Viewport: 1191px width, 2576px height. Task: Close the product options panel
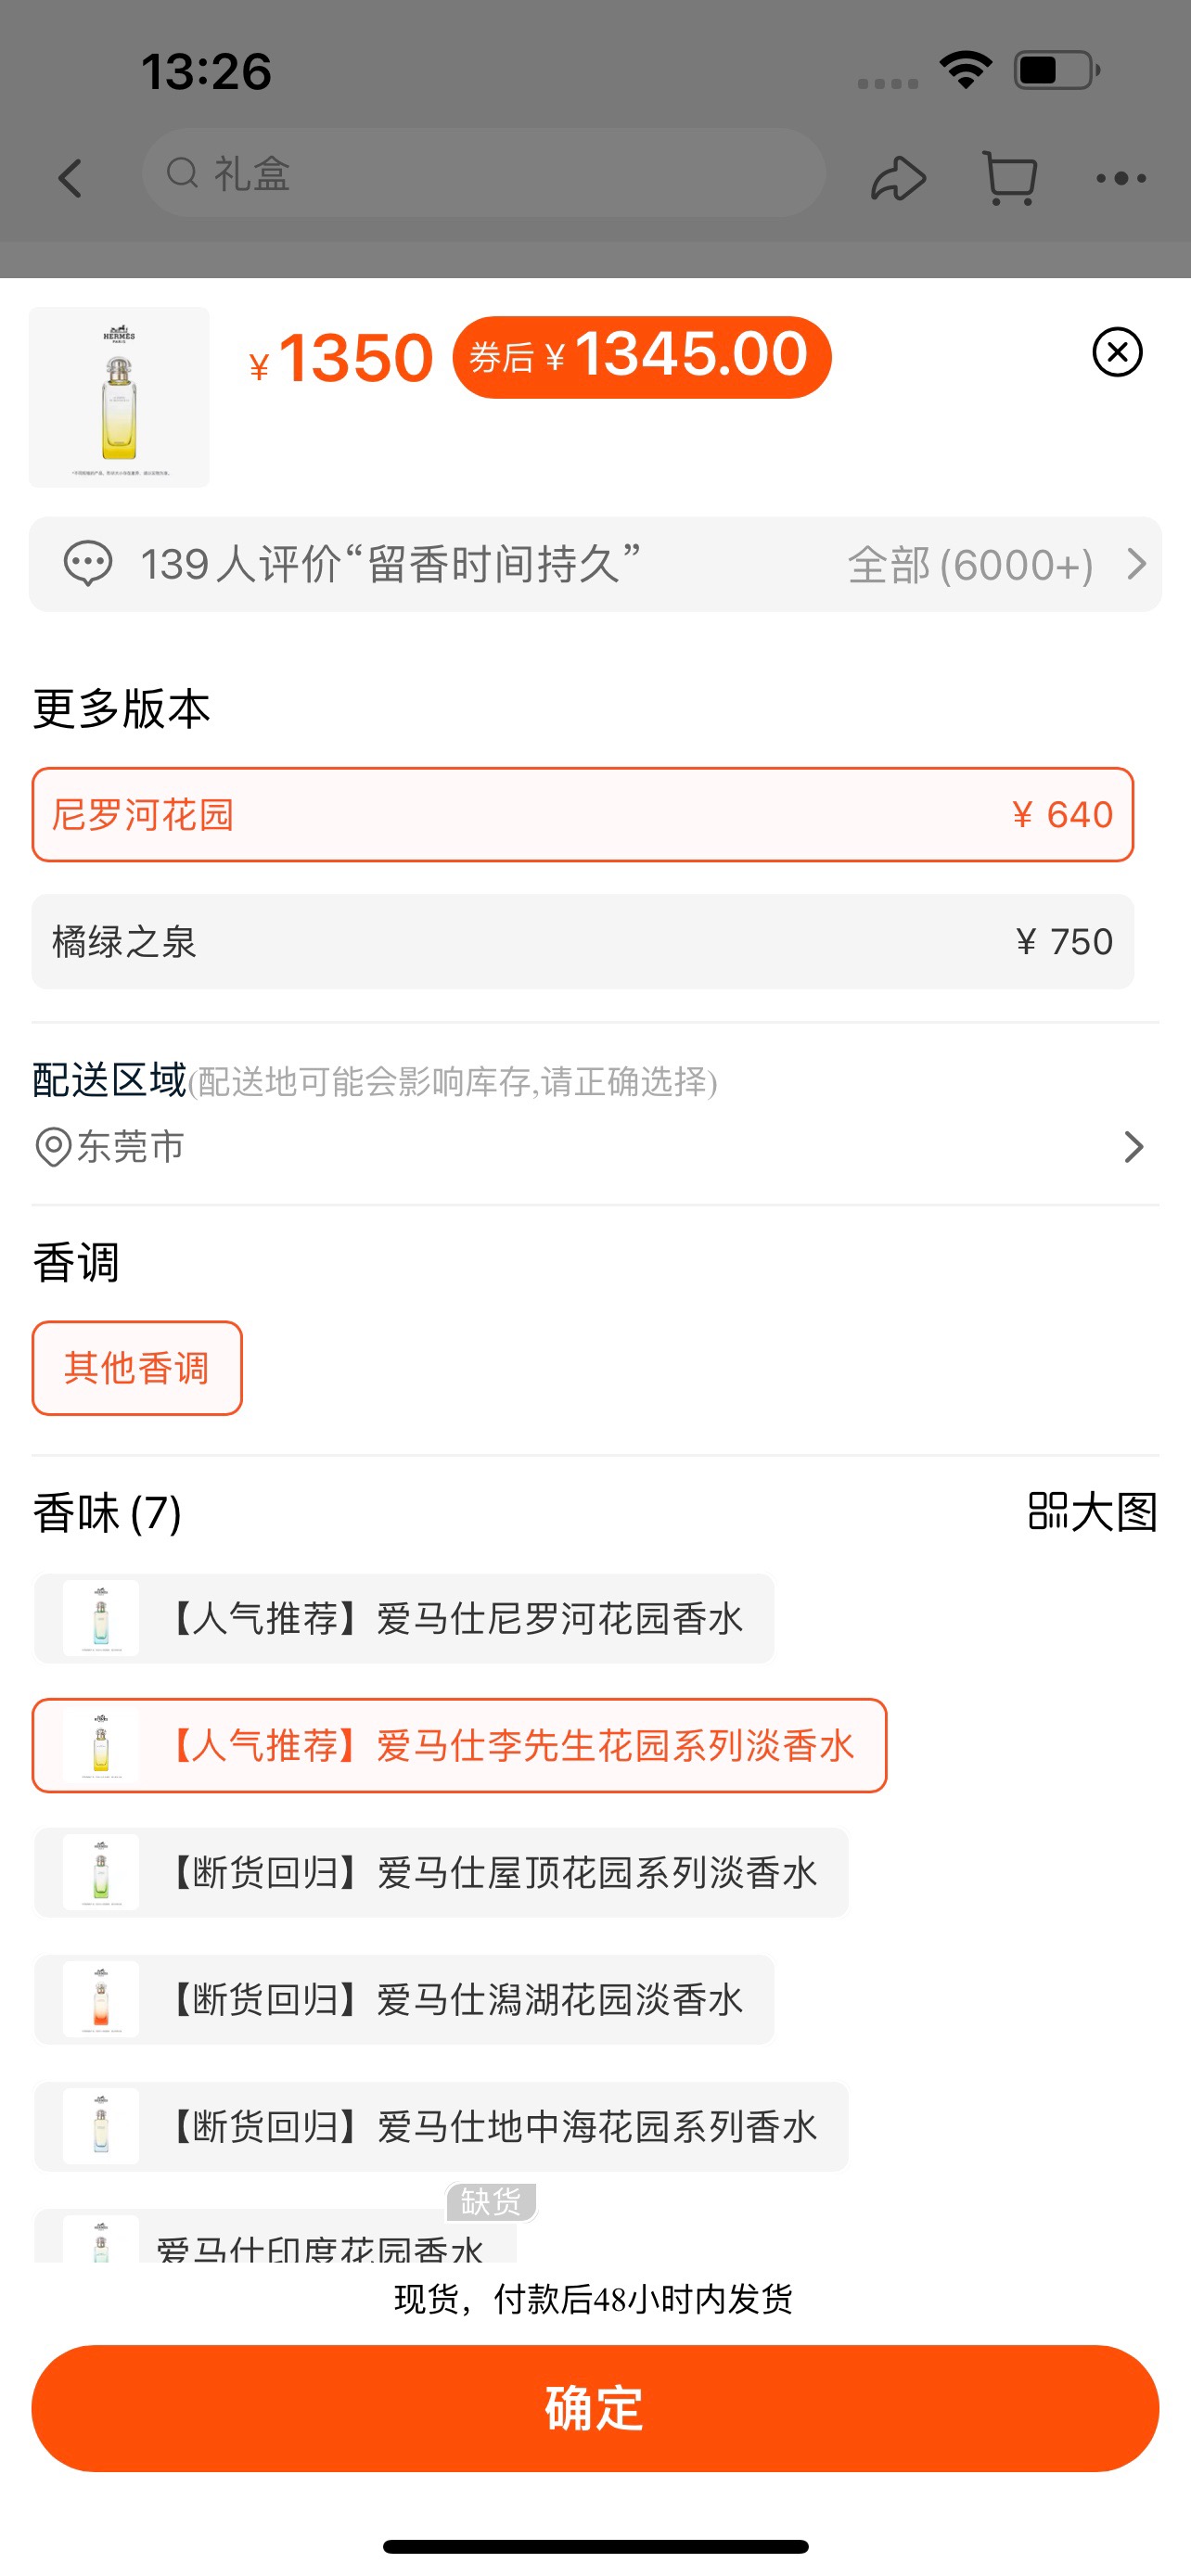tap(1117, 352)
